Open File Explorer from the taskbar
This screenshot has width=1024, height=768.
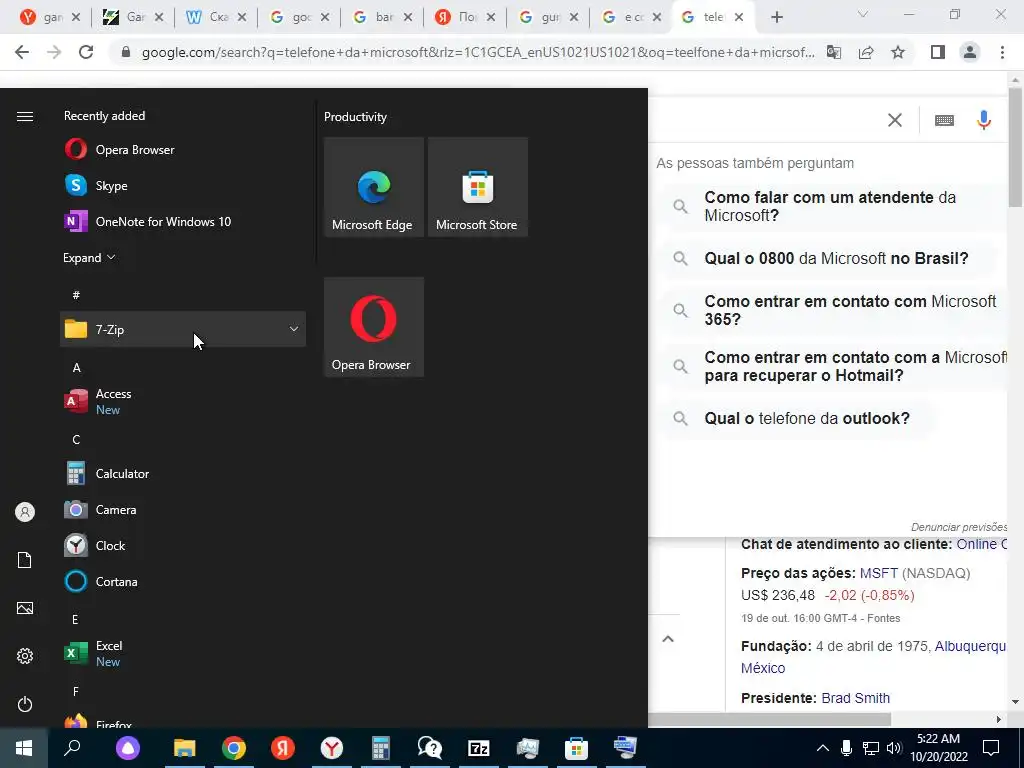[x=185, y=748]
